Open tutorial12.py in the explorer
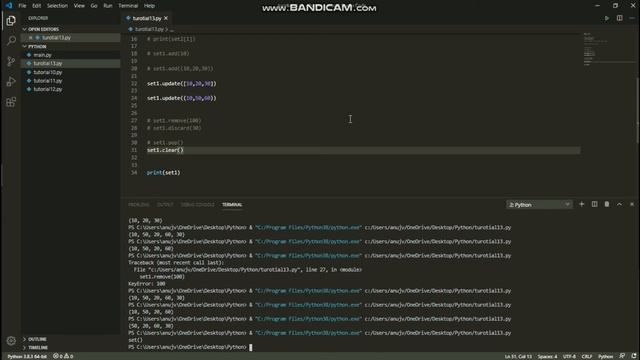640x360 pixels. click(x=71, y=89)
